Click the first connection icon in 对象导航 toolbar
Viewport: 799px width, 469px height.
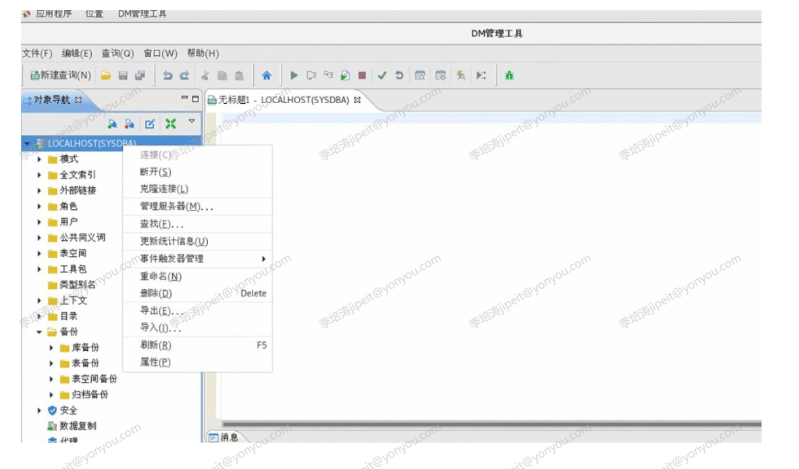click(112, 124)
